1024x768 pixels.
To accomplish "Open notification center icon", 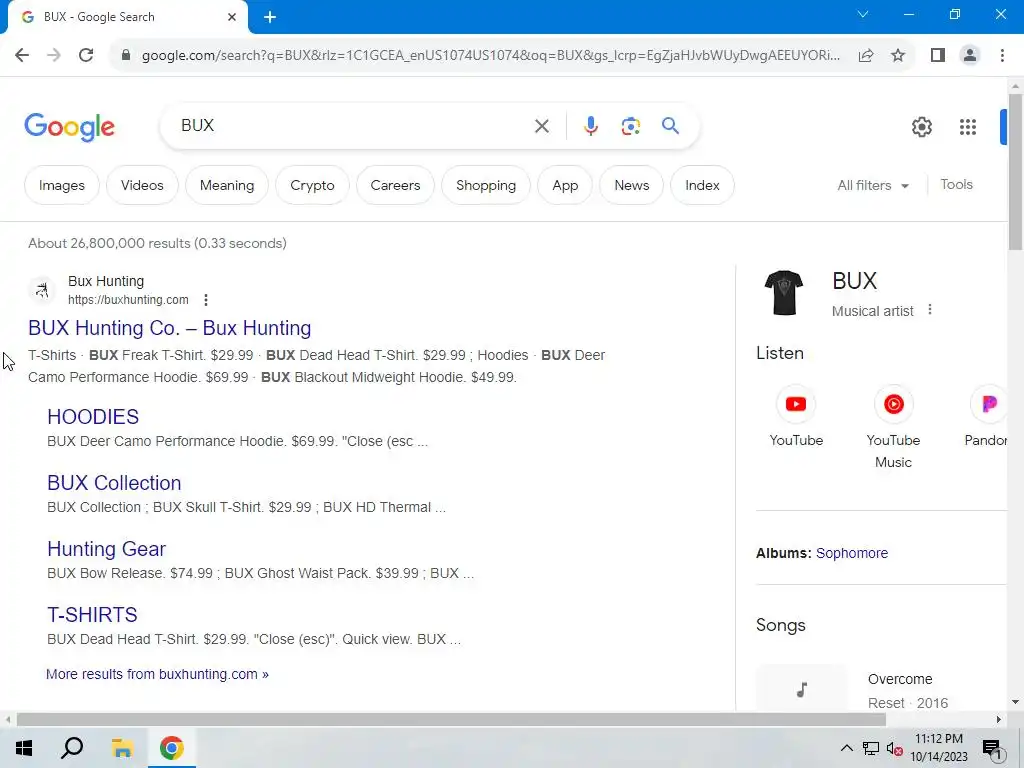I will point(992,750).
